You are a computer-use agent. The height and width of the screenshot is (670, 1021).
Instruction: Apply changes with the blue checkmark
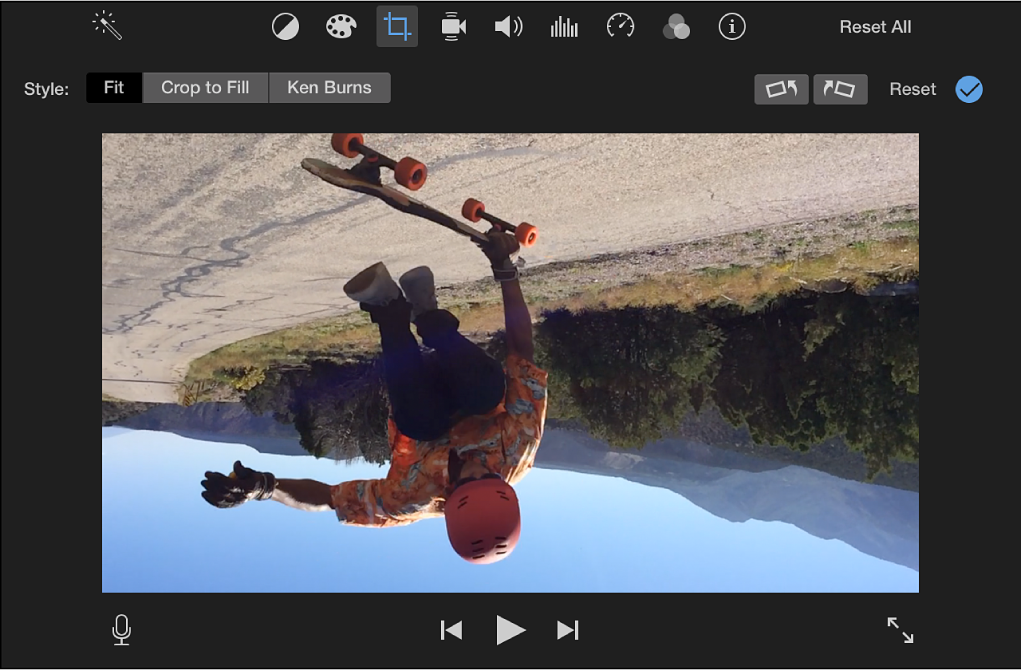968,89
